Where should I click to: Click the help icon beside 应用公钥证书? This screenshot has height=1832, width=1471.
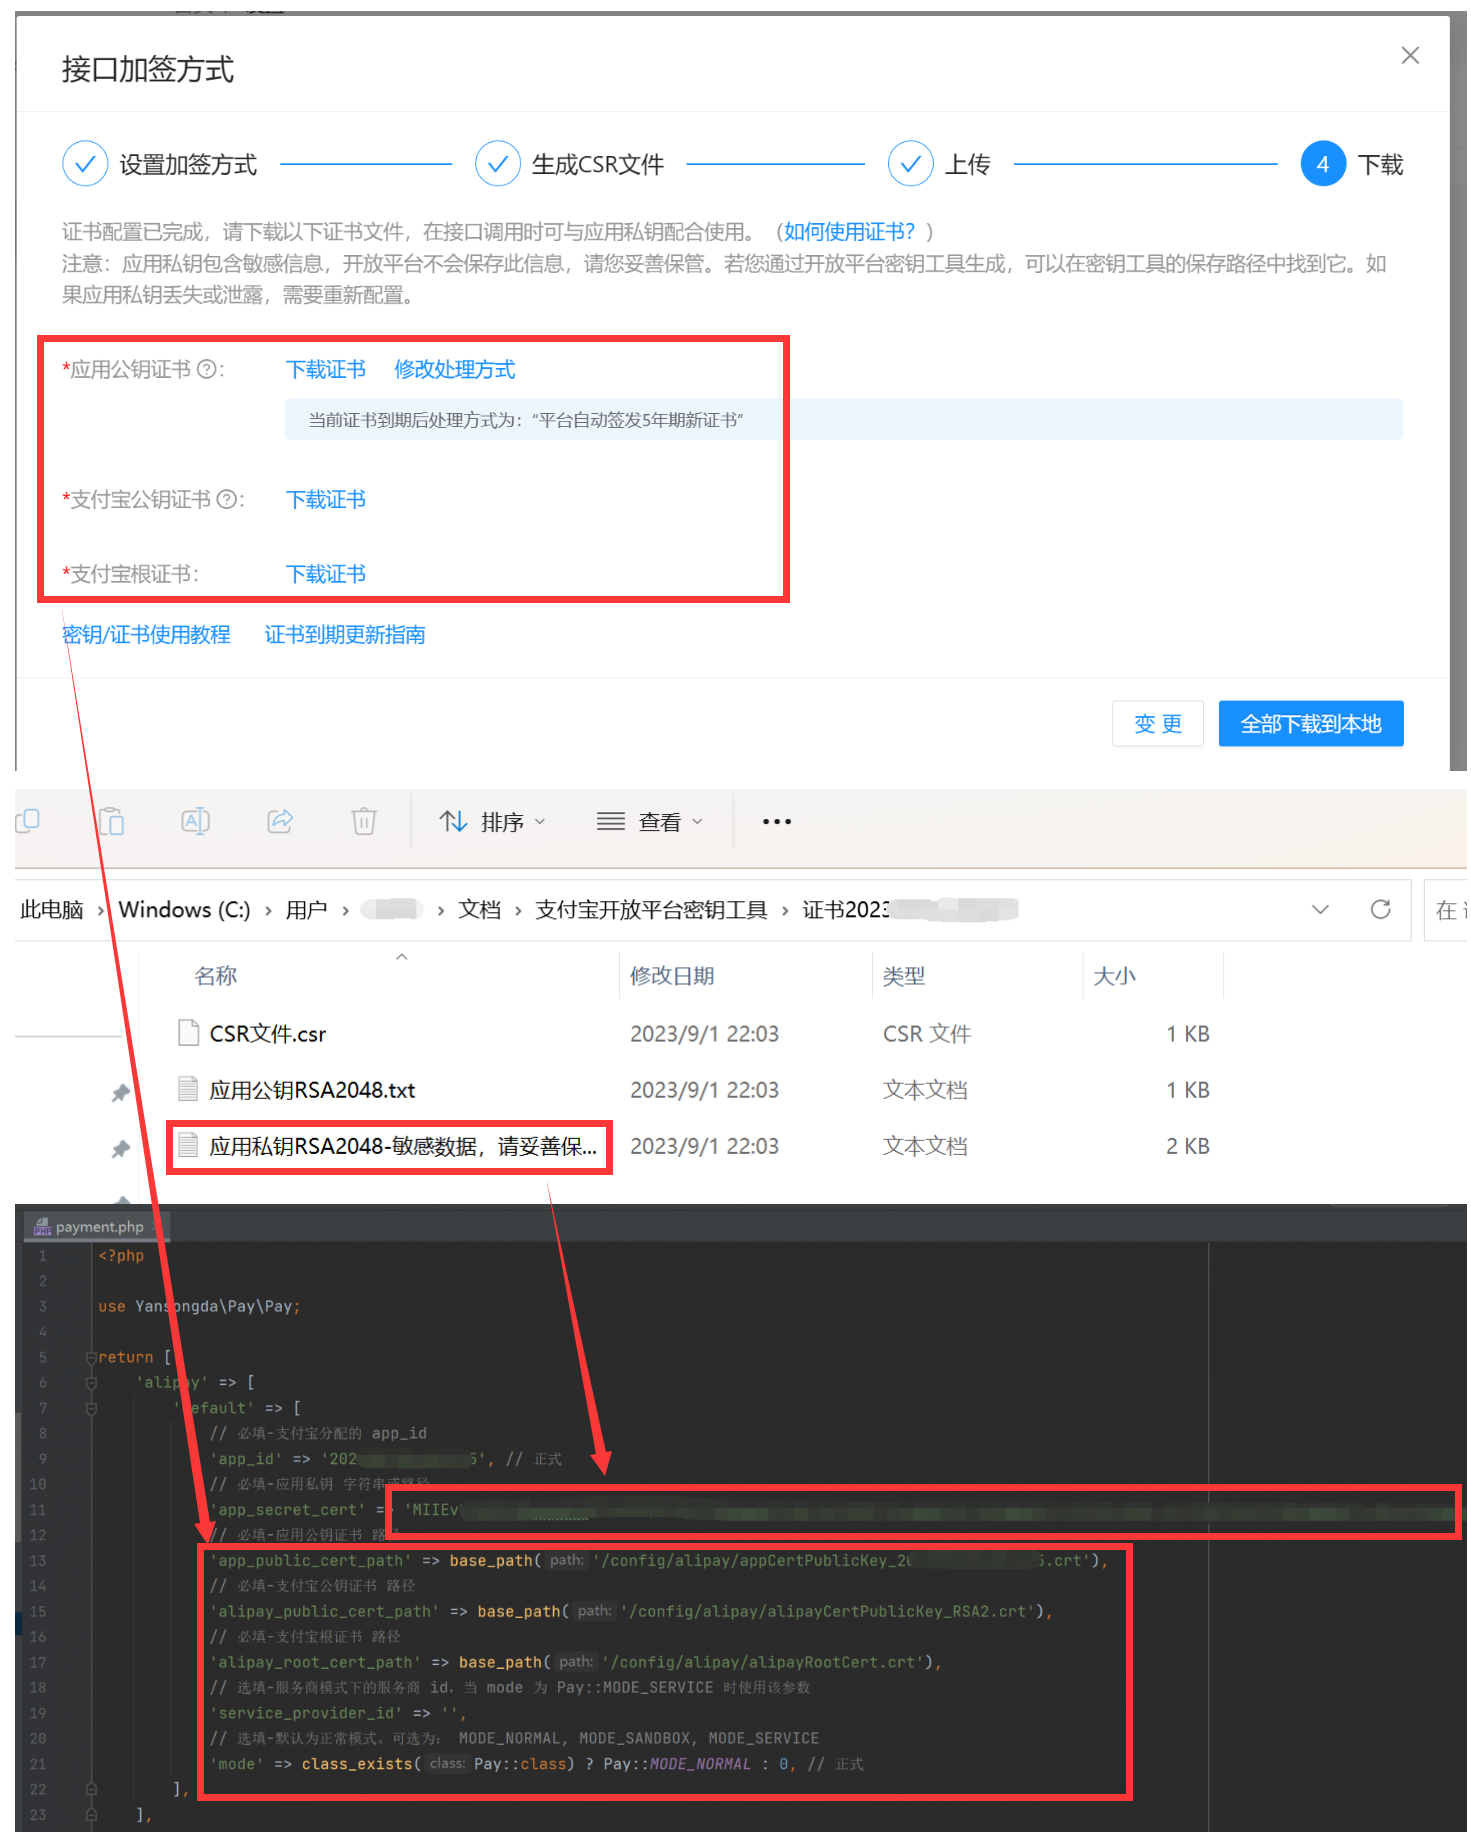point(207,369)
